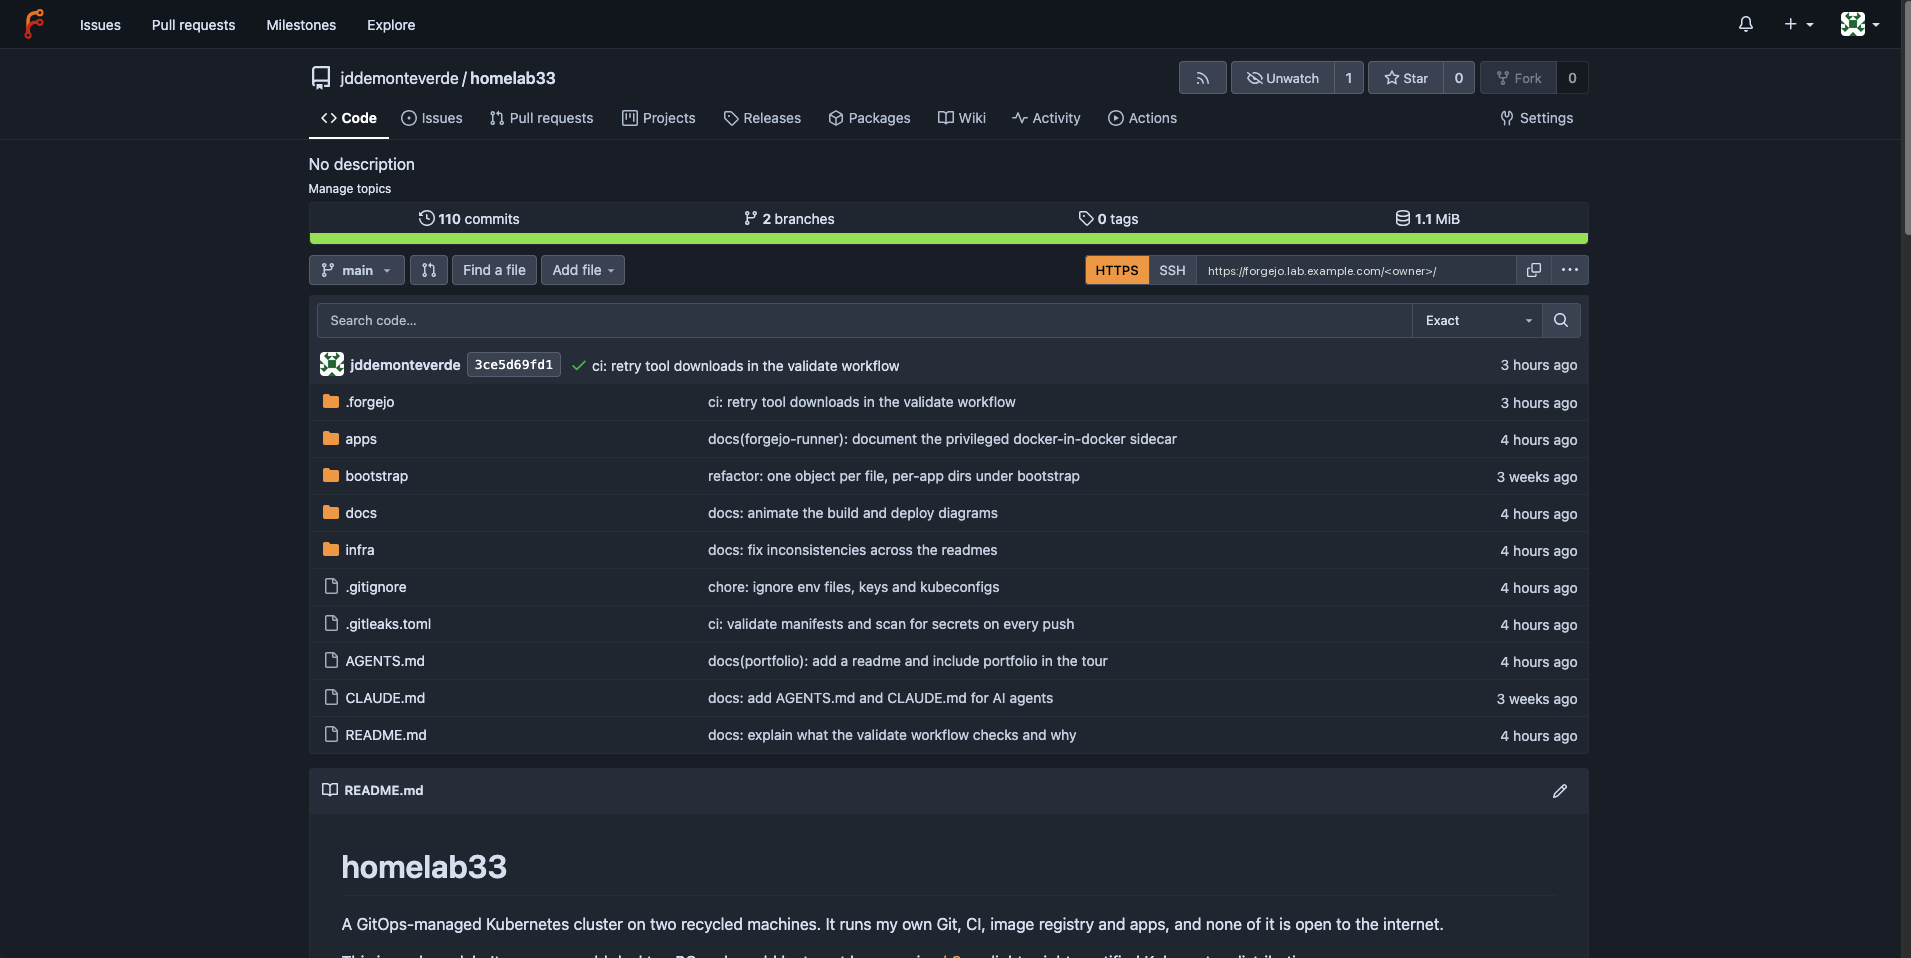Click the 0 tags label
1911x958 pixels.
pos(1108,219)
